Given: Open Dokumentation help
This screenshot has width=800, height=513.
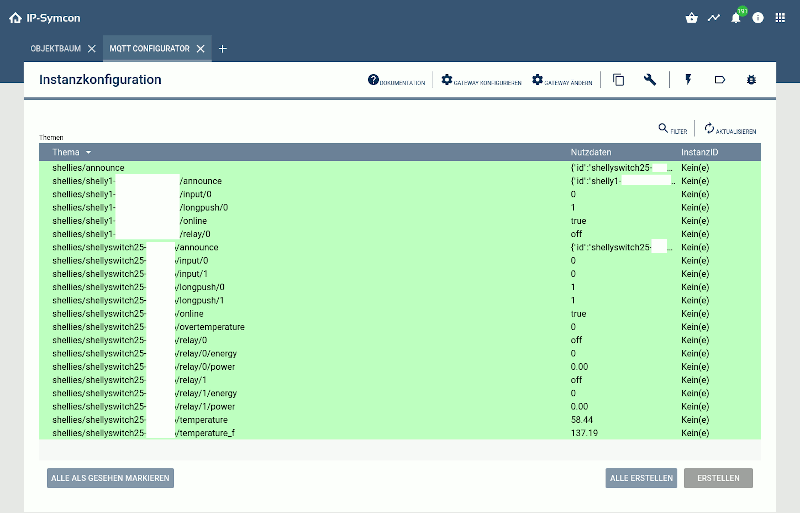Looking at the screenshot, I should (x=396, y=80).
